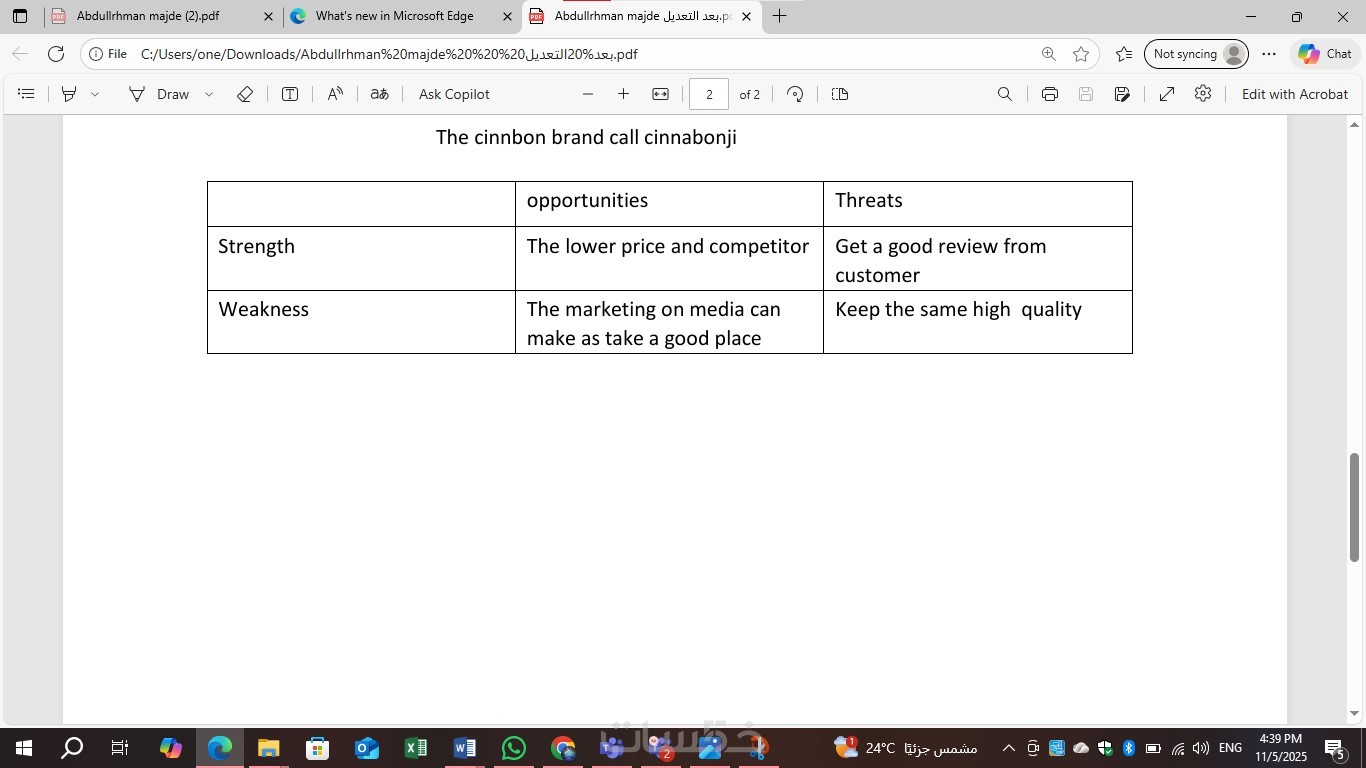Screen dimensions: 1366x768
Task: Click the 'Threats' header cell
Action: pyautogui.click(x=978, y=204)
